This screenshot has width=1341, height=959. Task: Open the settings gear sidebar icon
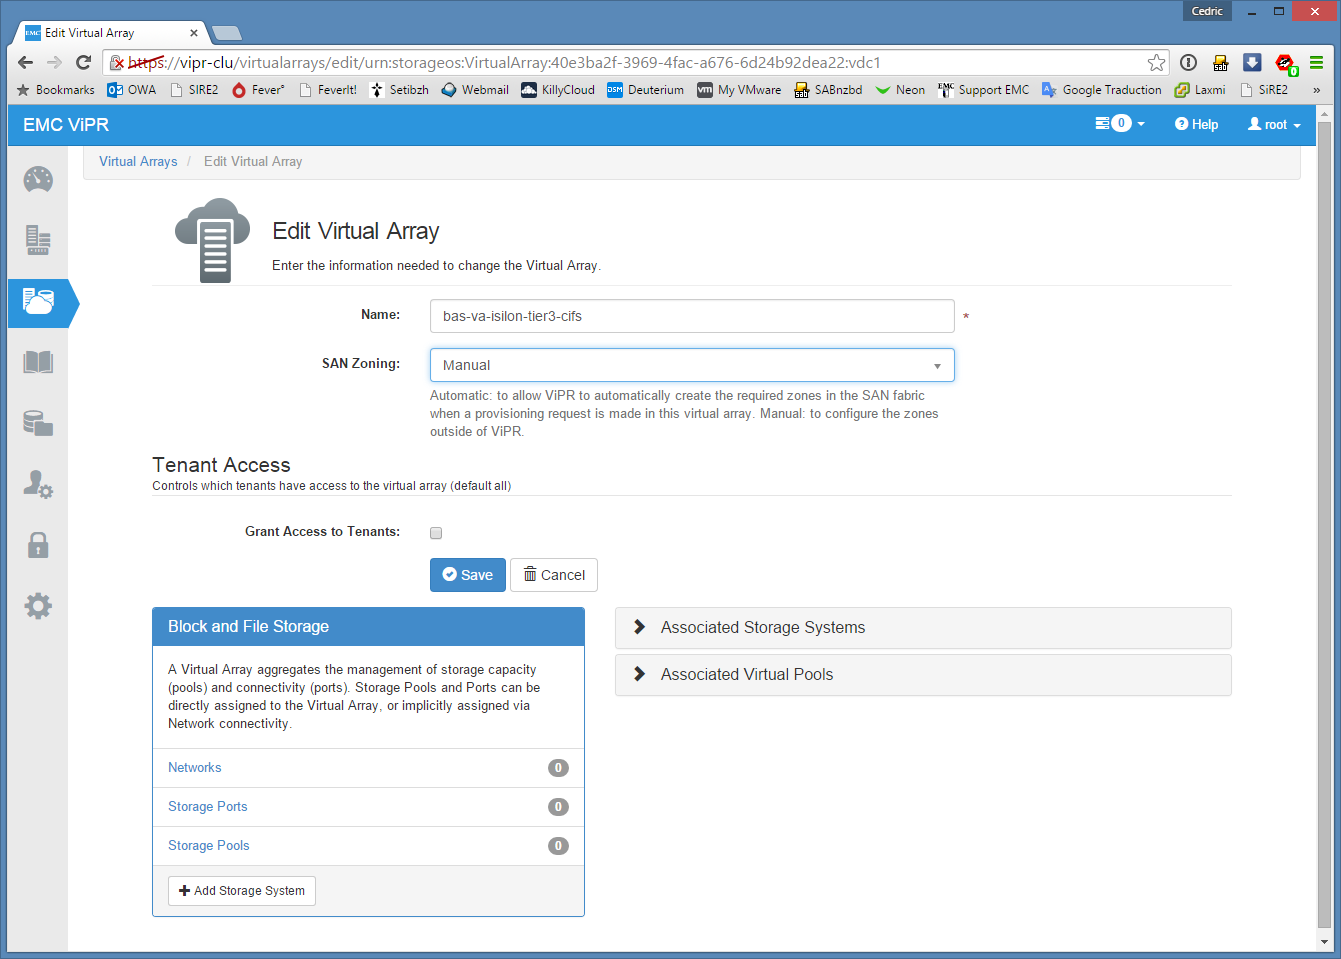(38, 606)
